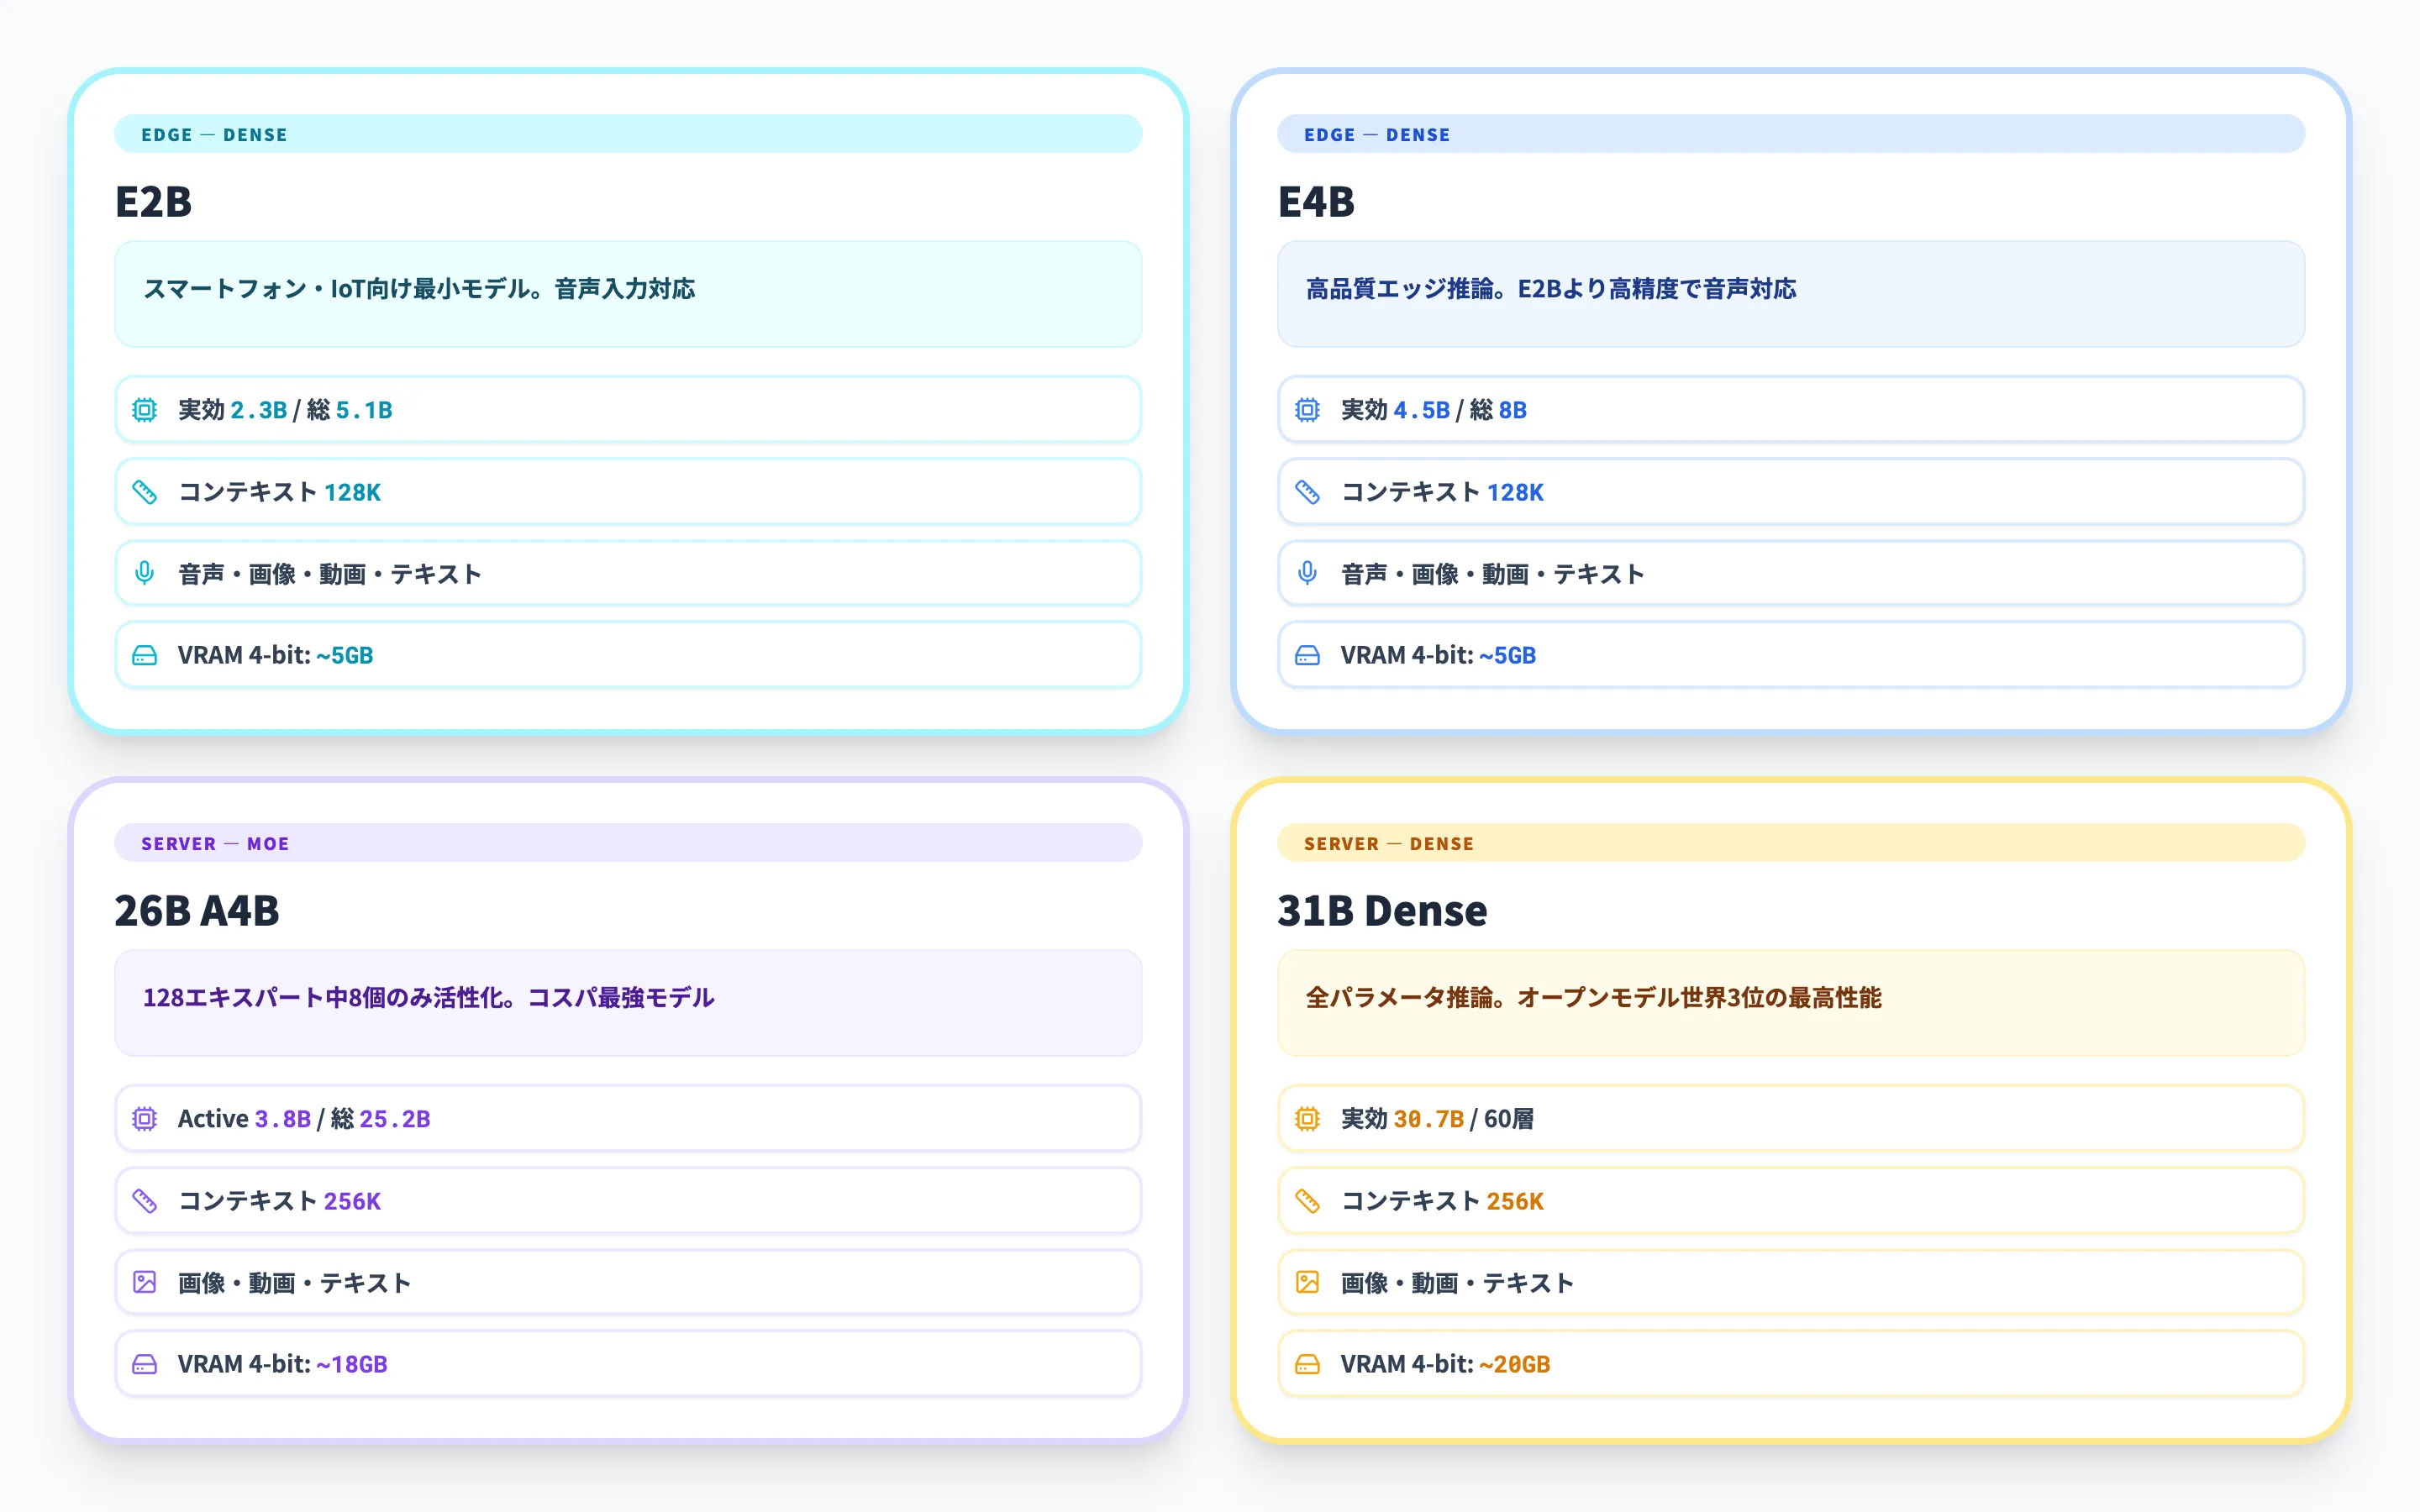Click the microphone icon in E2B card
The height and width of the screenshot is (1512, 2420).
point(145,573)
